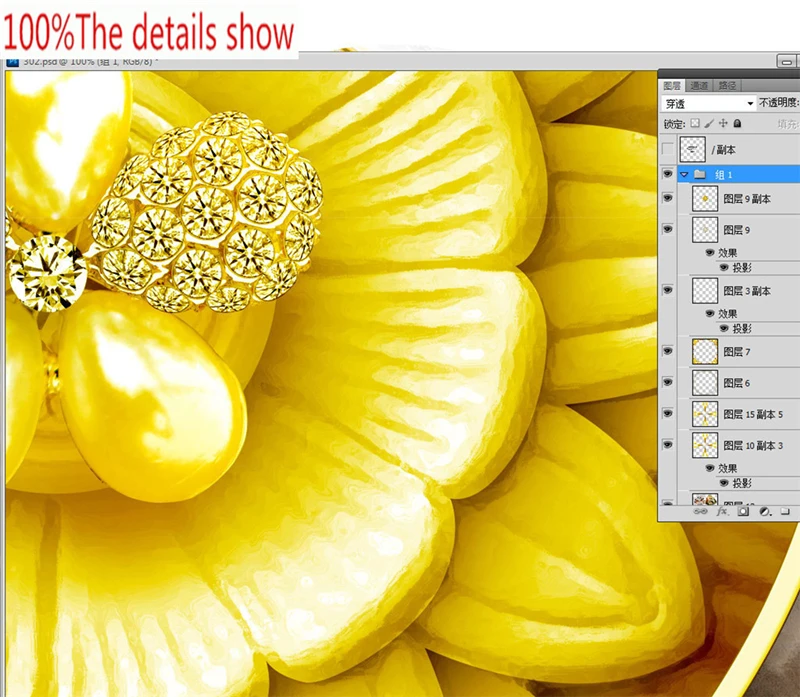Image resolution: width=800 pixels, height=697 pixels.
Task: Toggle 投影 eye under 图层 10 副本 3
Action: tap(724, 483)
